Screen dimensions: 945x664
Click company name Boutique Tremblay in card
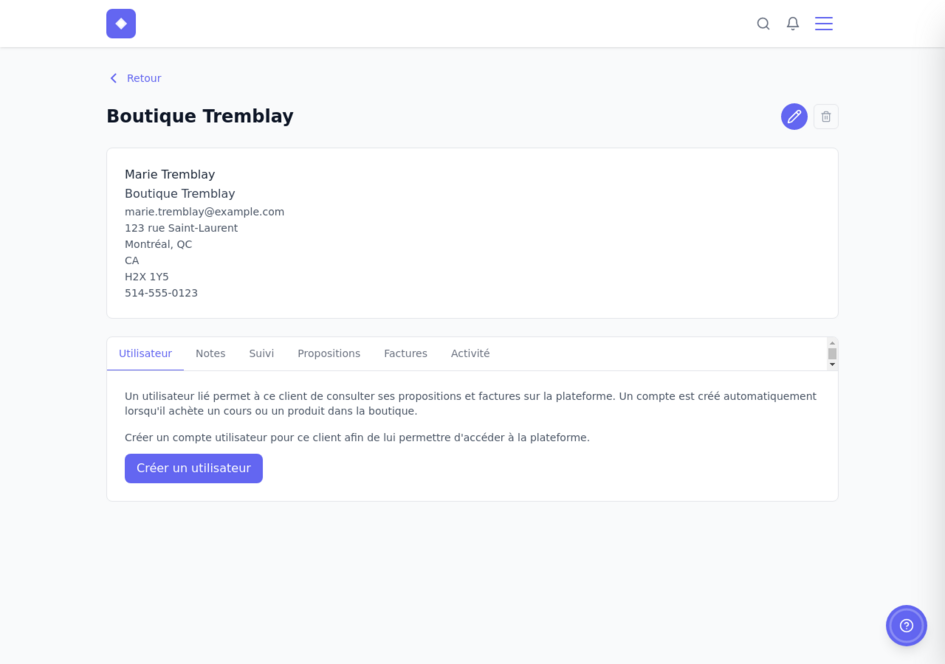click(x=180, y=193)
